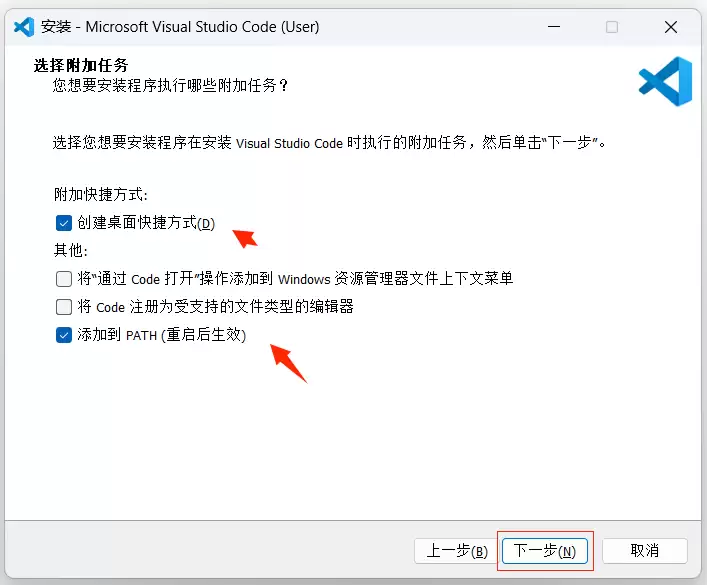This screenshot has width=707, height=585.
Task: Click the window title text 安装 - Microsoft Visual Studio Code
Action: click(x=180, y=27)
